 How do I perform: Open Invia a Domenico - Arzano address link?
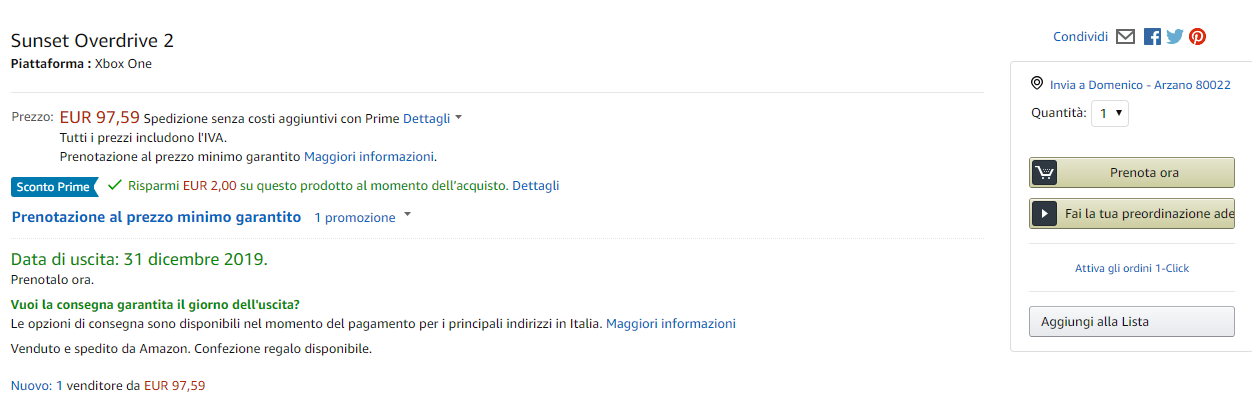point(1140,85)
